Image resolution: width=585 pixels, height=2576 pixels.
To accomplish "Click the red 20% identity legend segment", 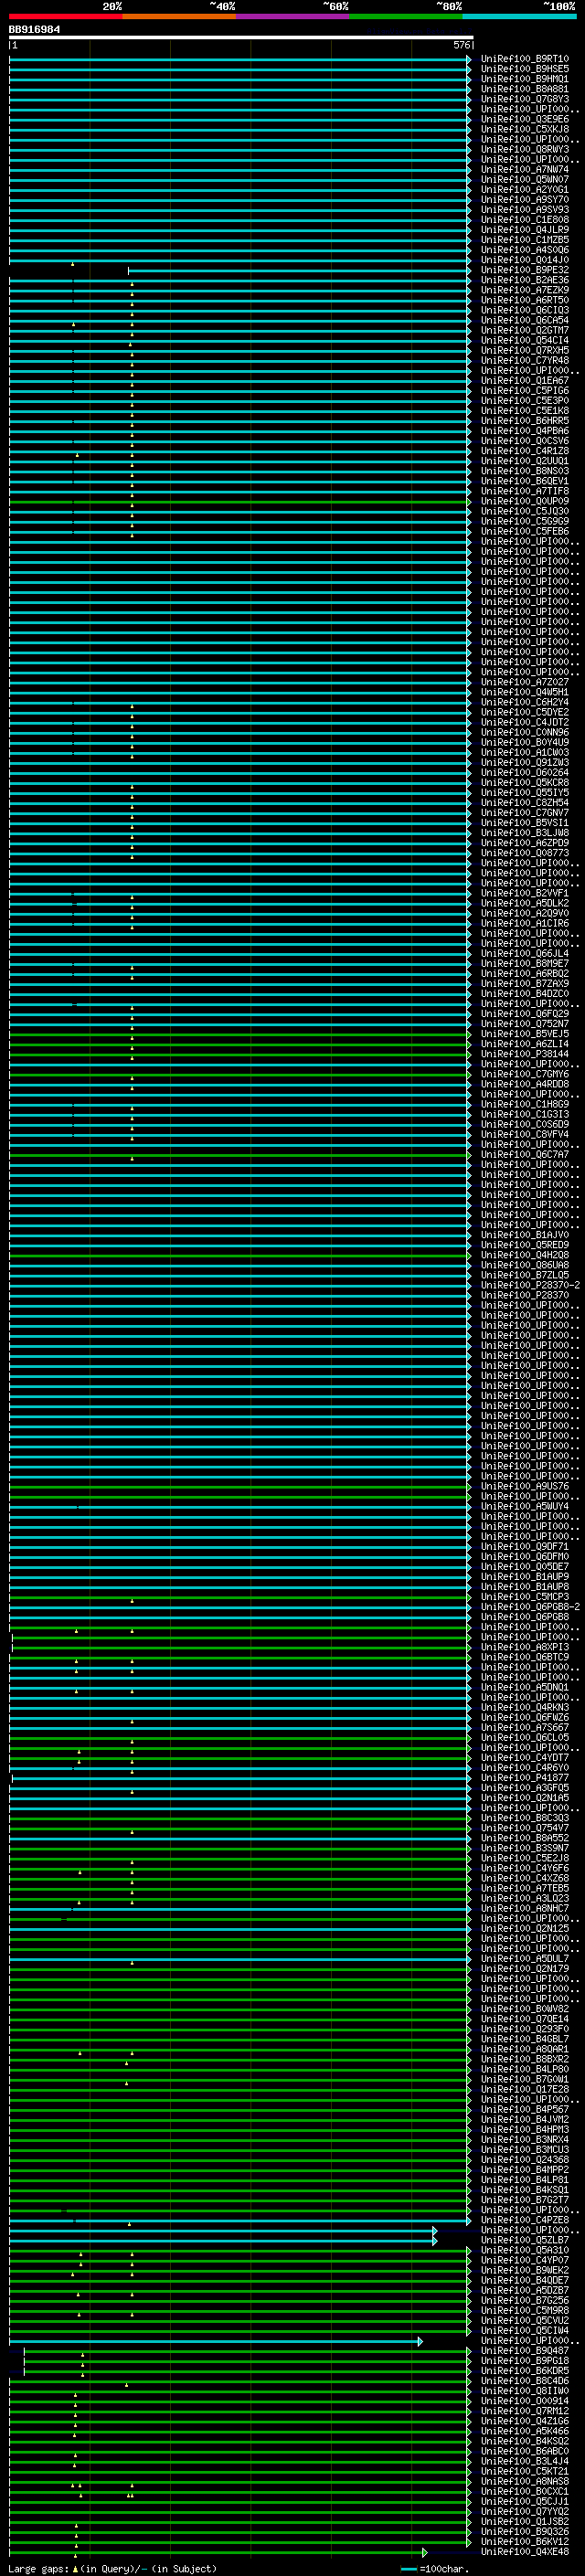I will tap(66, 16).
